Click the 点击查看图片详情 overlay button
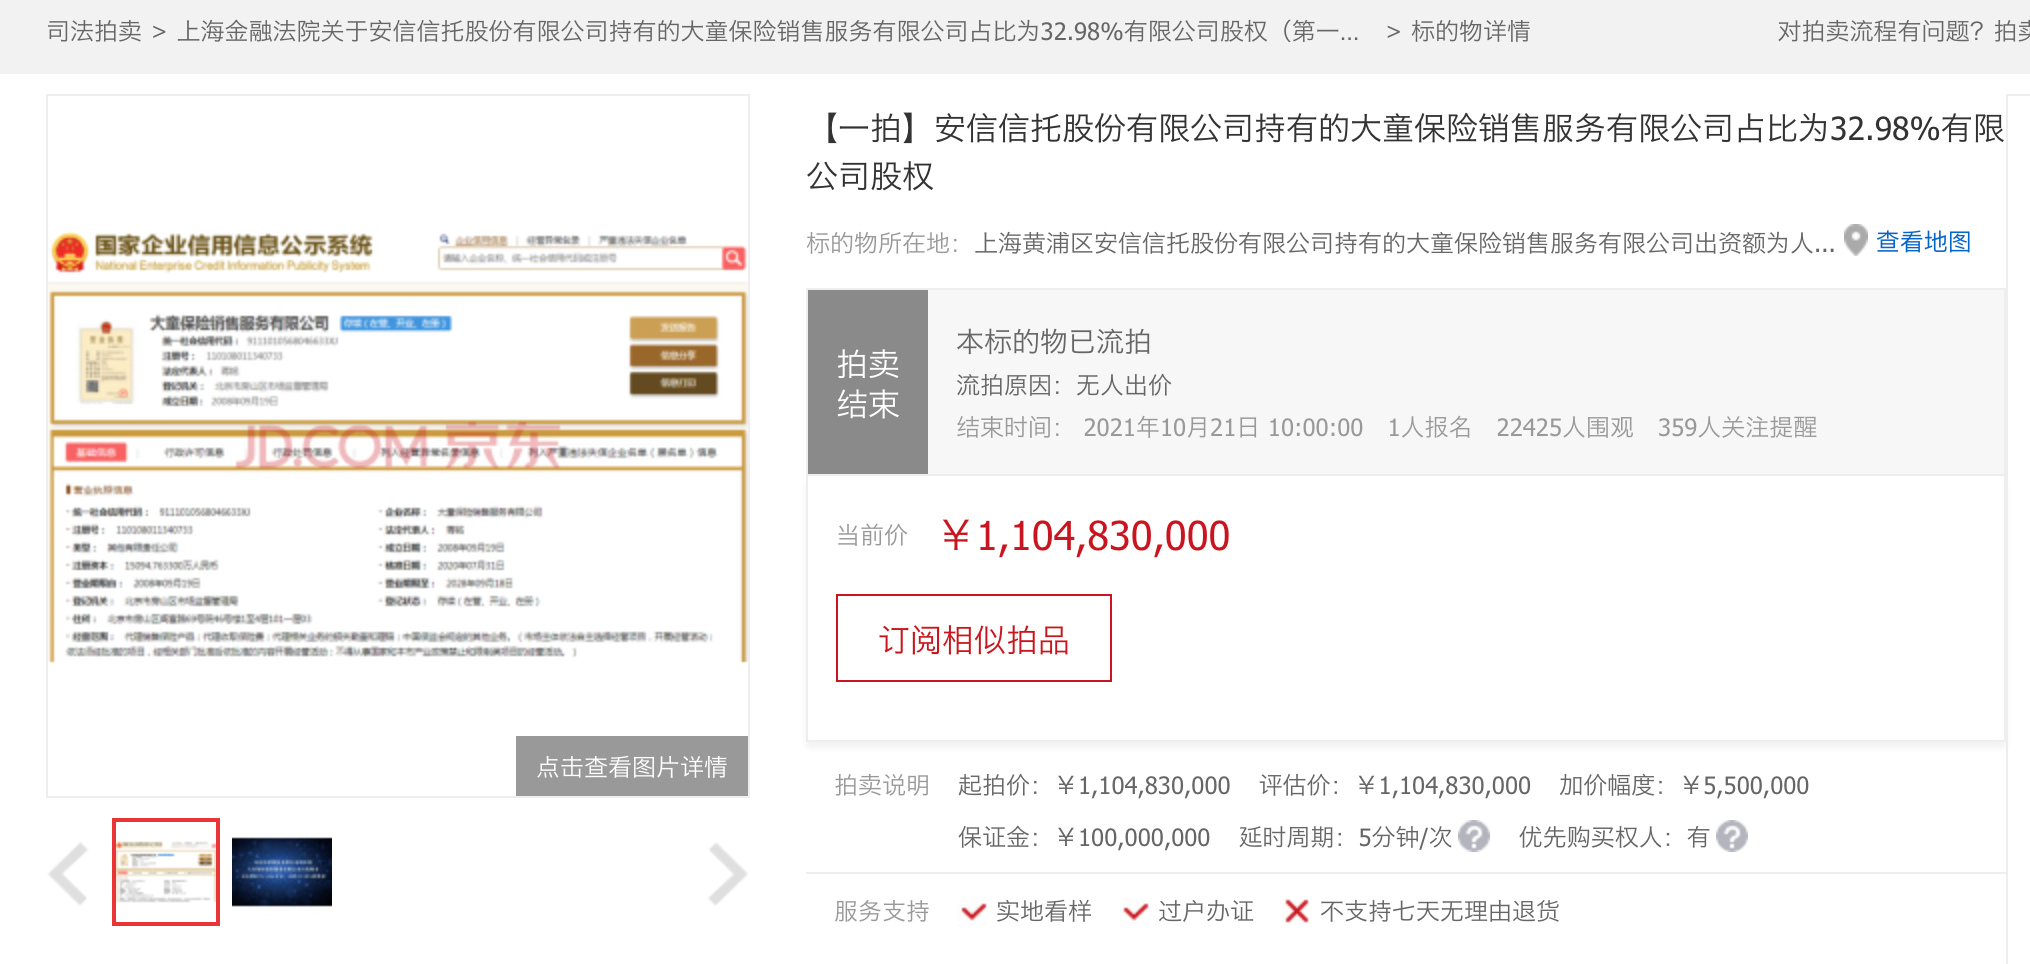 pos(632,766)
